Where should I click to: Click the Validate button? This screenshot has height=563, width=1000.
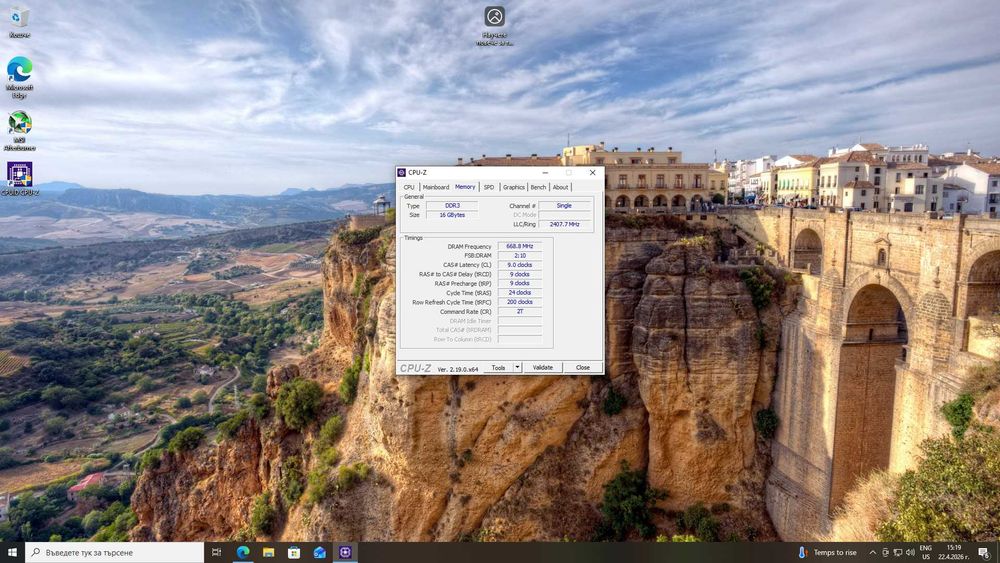click(543, 367)
